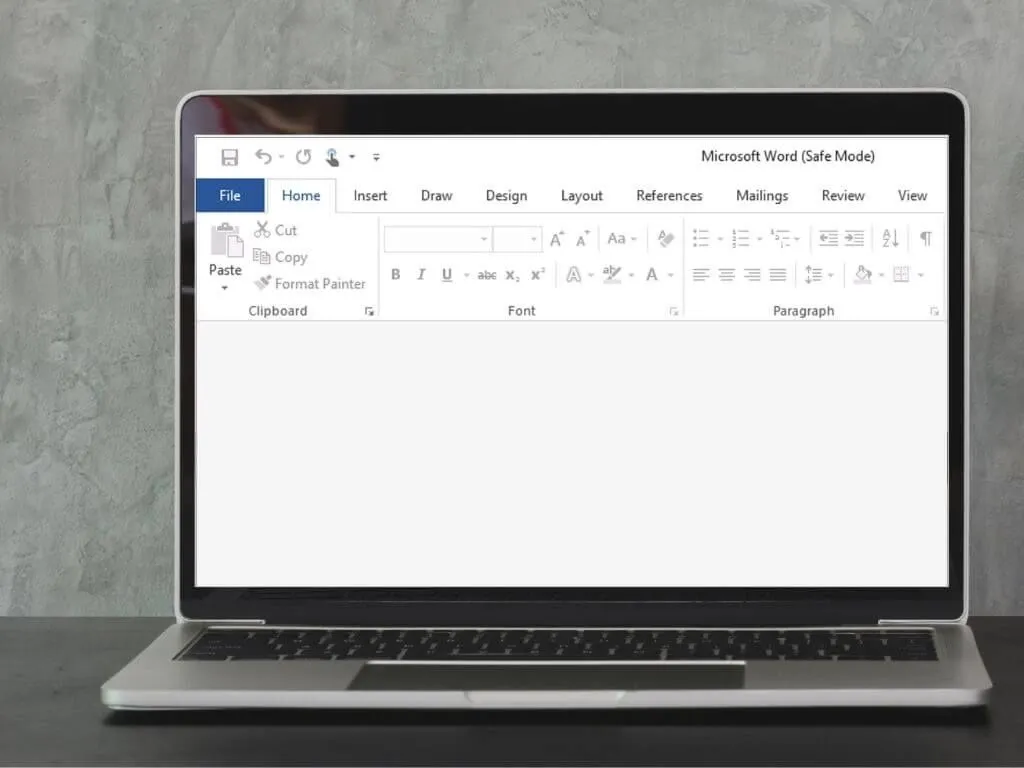Click the Shading paint bucket icon

click(x=863, y=275)
